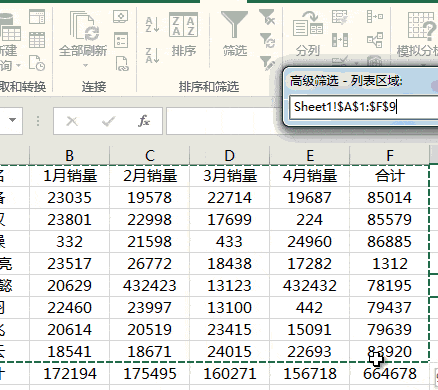
Task: Select column D header
Action: pyautogui.click(x=229, y=155)
